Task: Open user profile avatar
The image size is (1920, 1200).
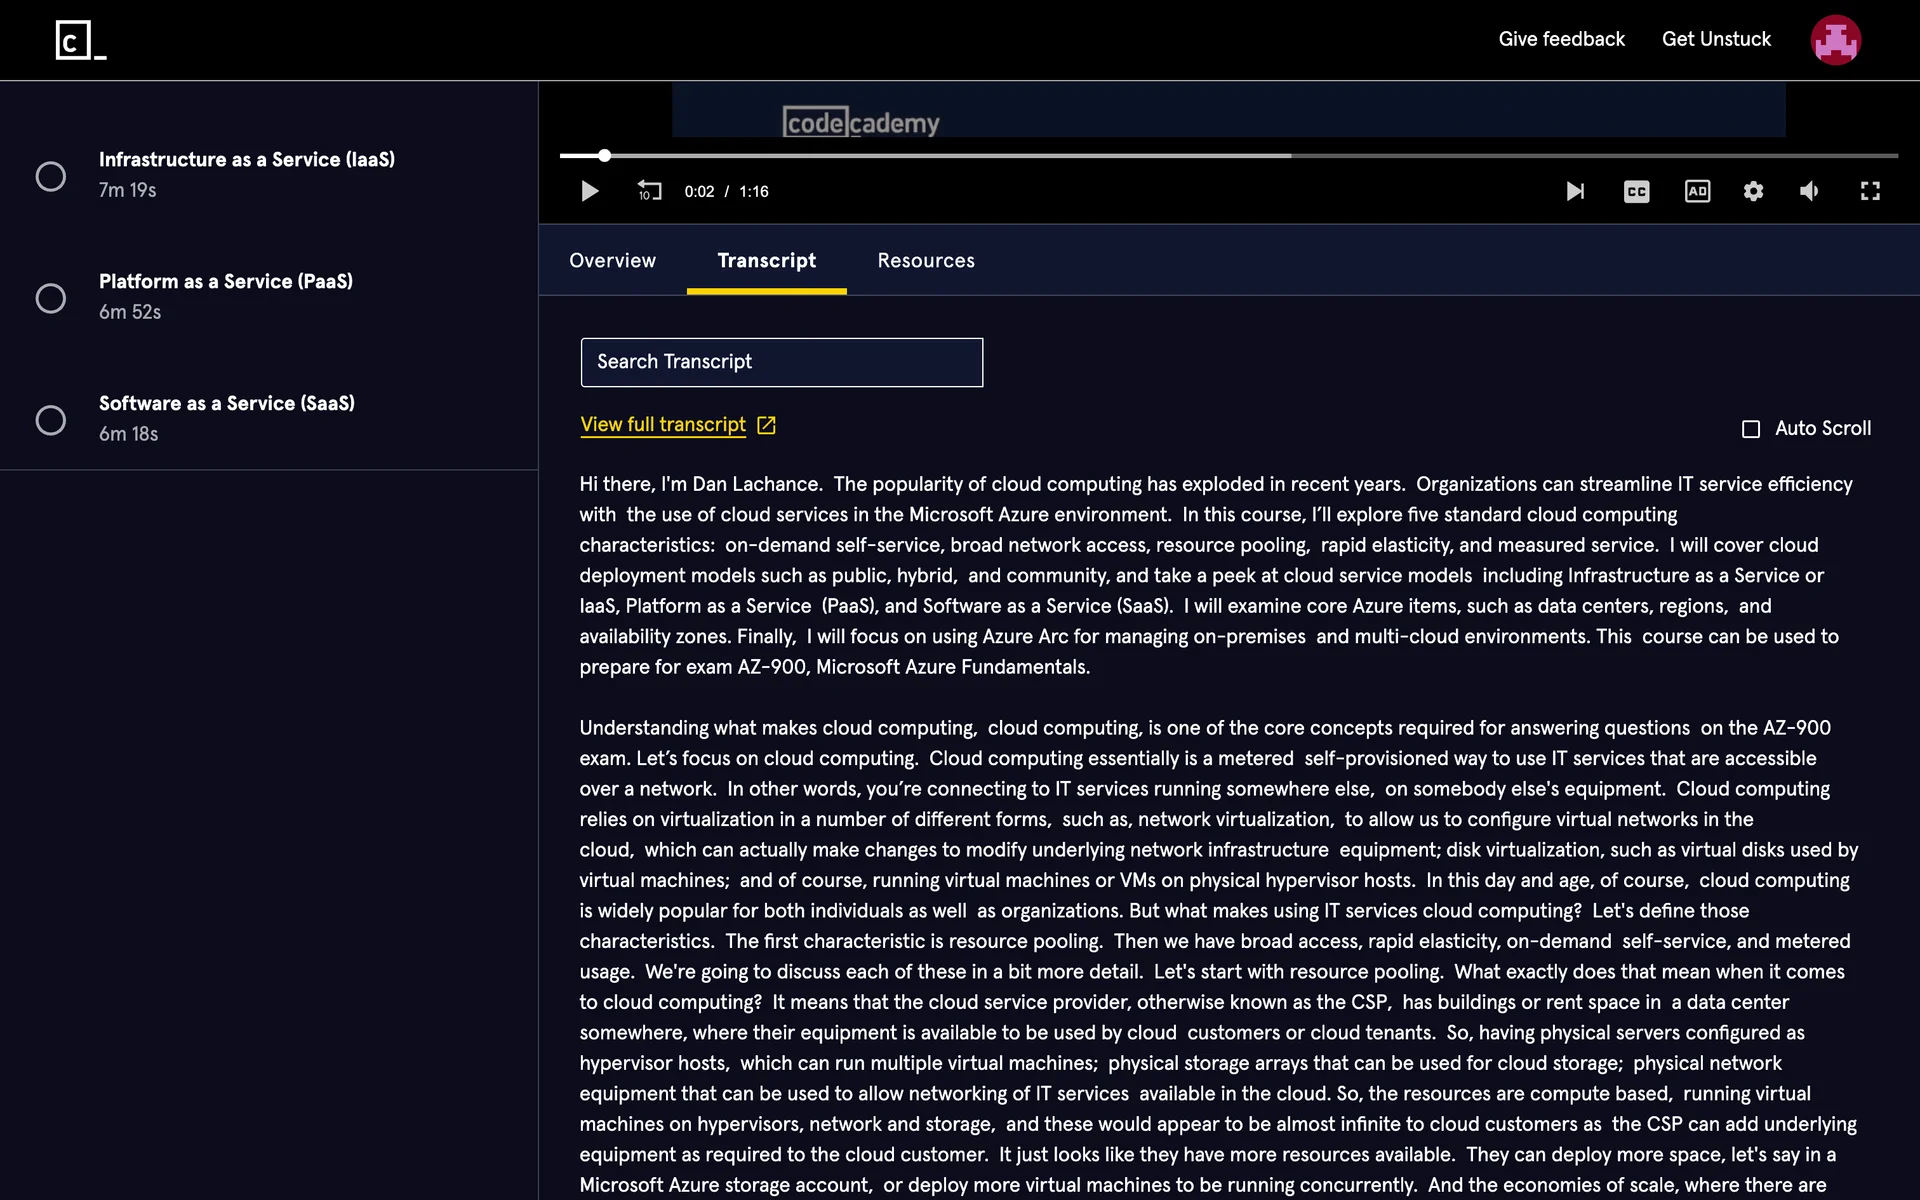Action: [x=1835, y=40]
